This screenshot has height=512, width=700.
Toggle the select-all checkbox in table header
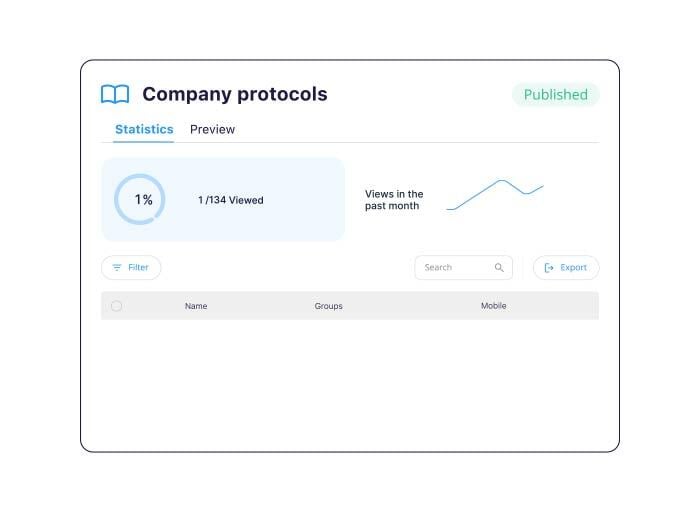click(116, 306)
